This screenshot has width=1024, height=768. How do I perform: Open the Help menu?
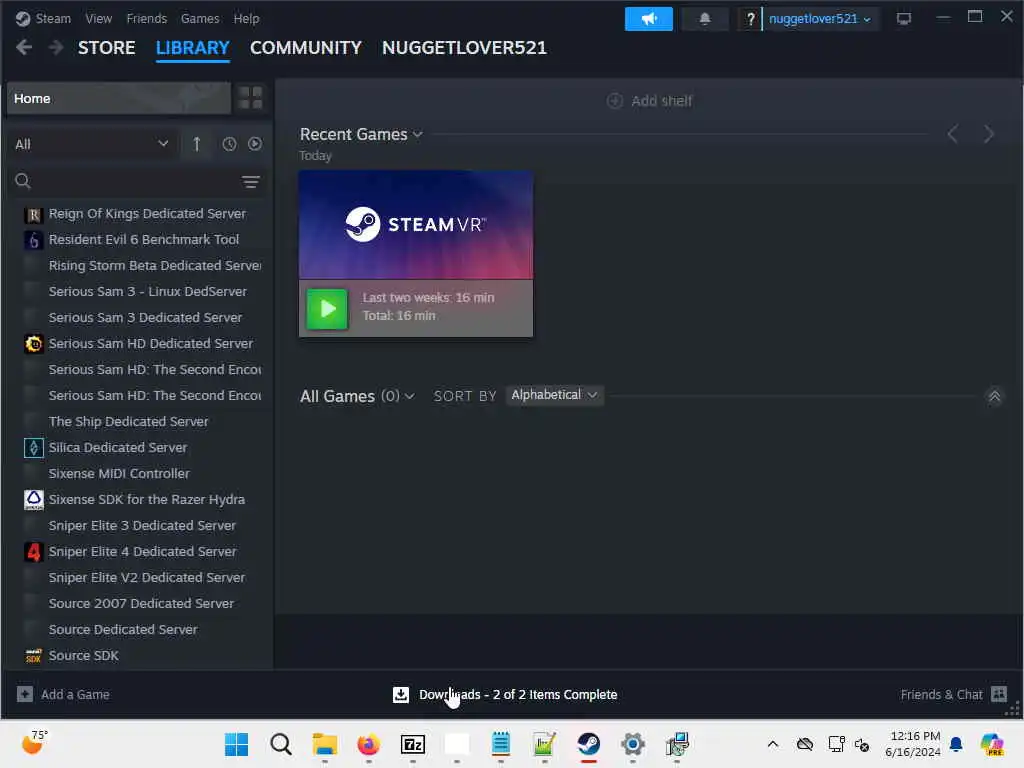(x=246, y=18)
